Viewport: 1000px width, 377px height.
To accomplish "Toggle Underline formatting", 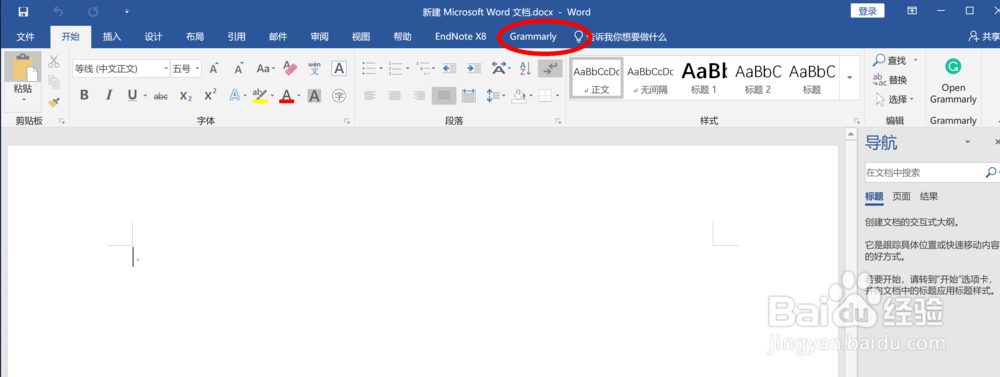I will [132, 96].
